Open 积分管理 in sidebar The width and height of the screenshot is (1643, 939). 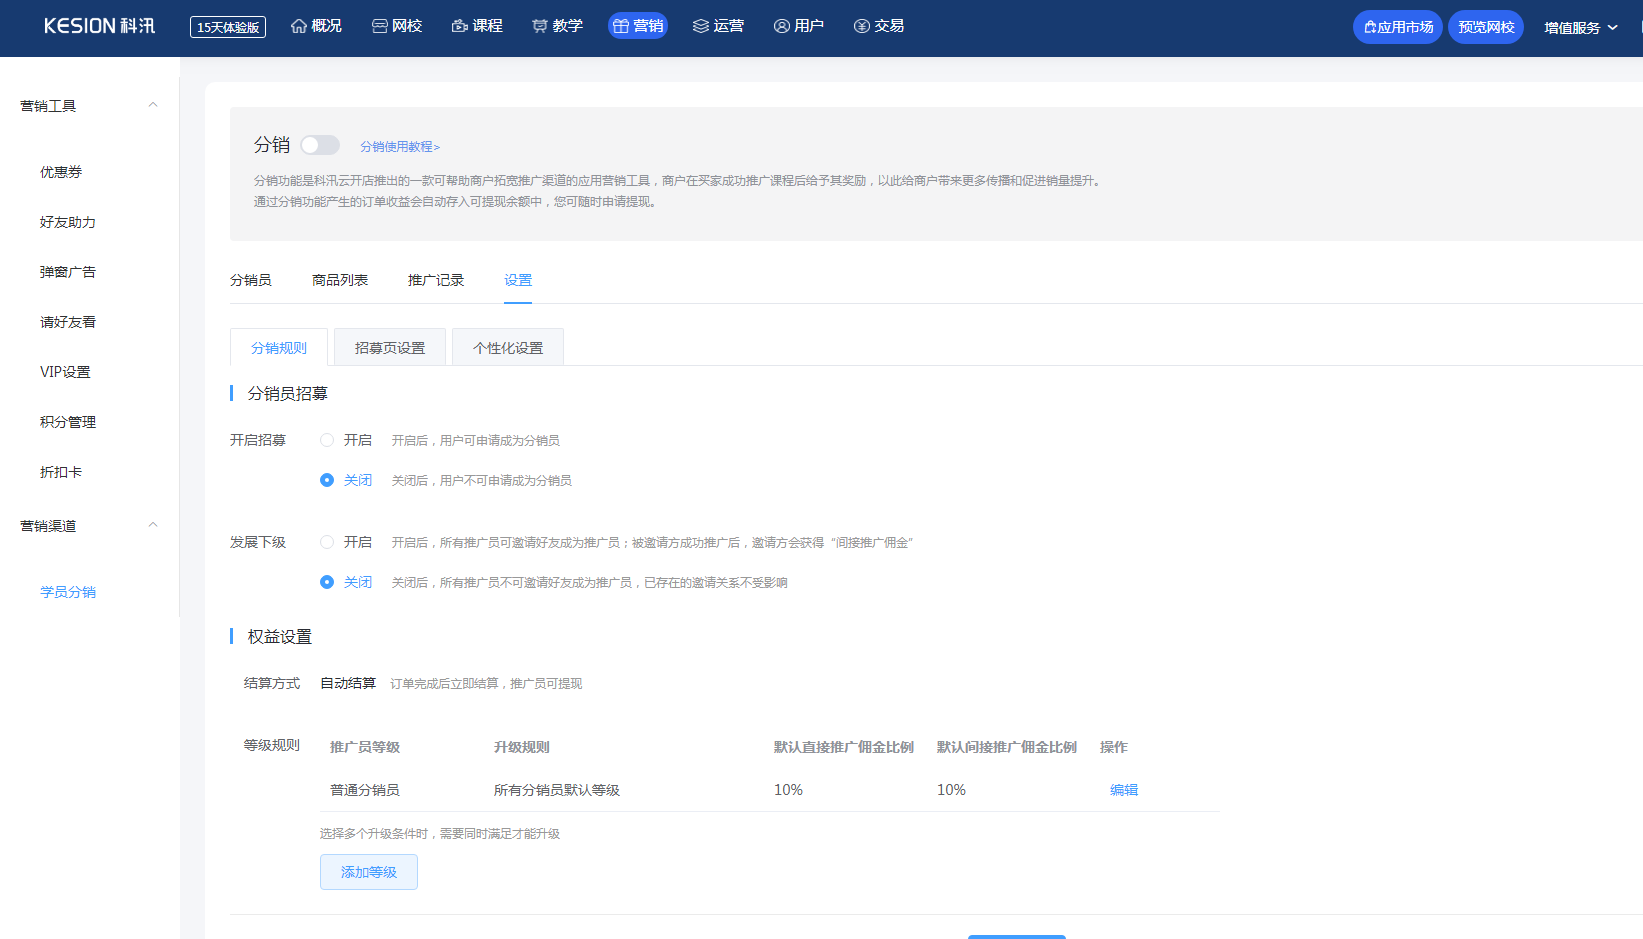[68, 422]
